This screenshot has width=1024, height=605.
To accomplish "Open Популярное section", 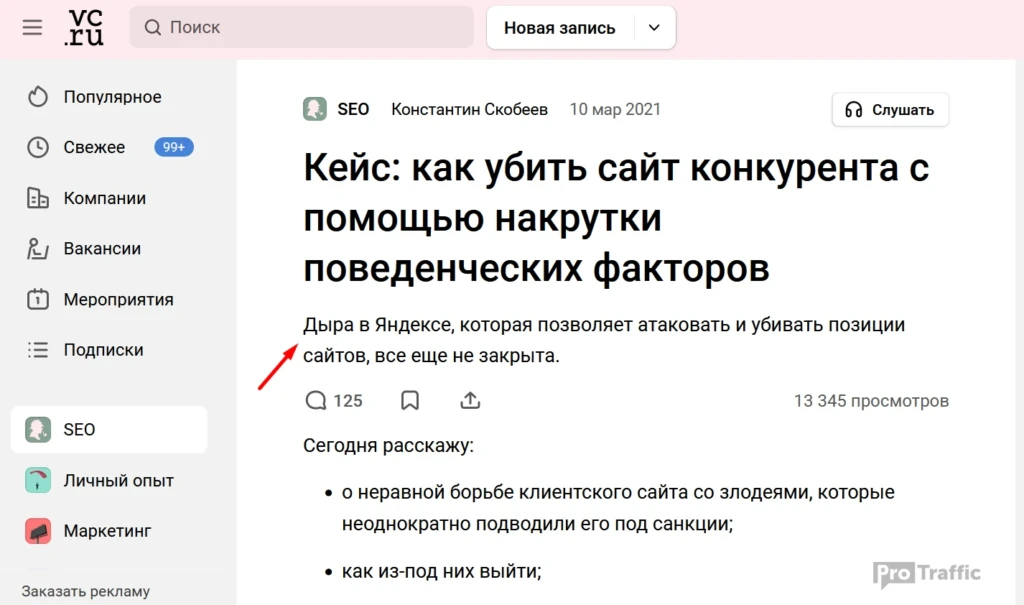I will tap(112, 97).
